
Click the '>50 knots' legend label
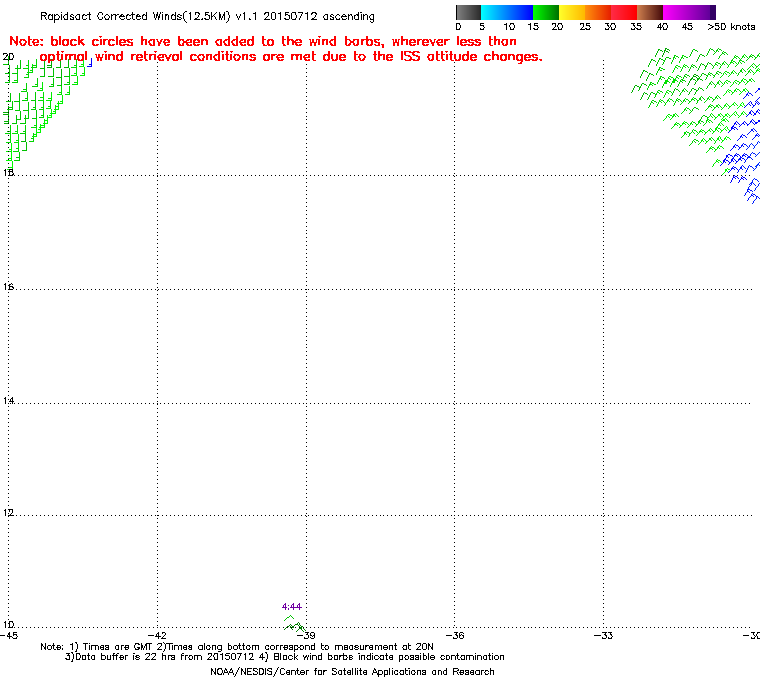click(x=731, y=27)
